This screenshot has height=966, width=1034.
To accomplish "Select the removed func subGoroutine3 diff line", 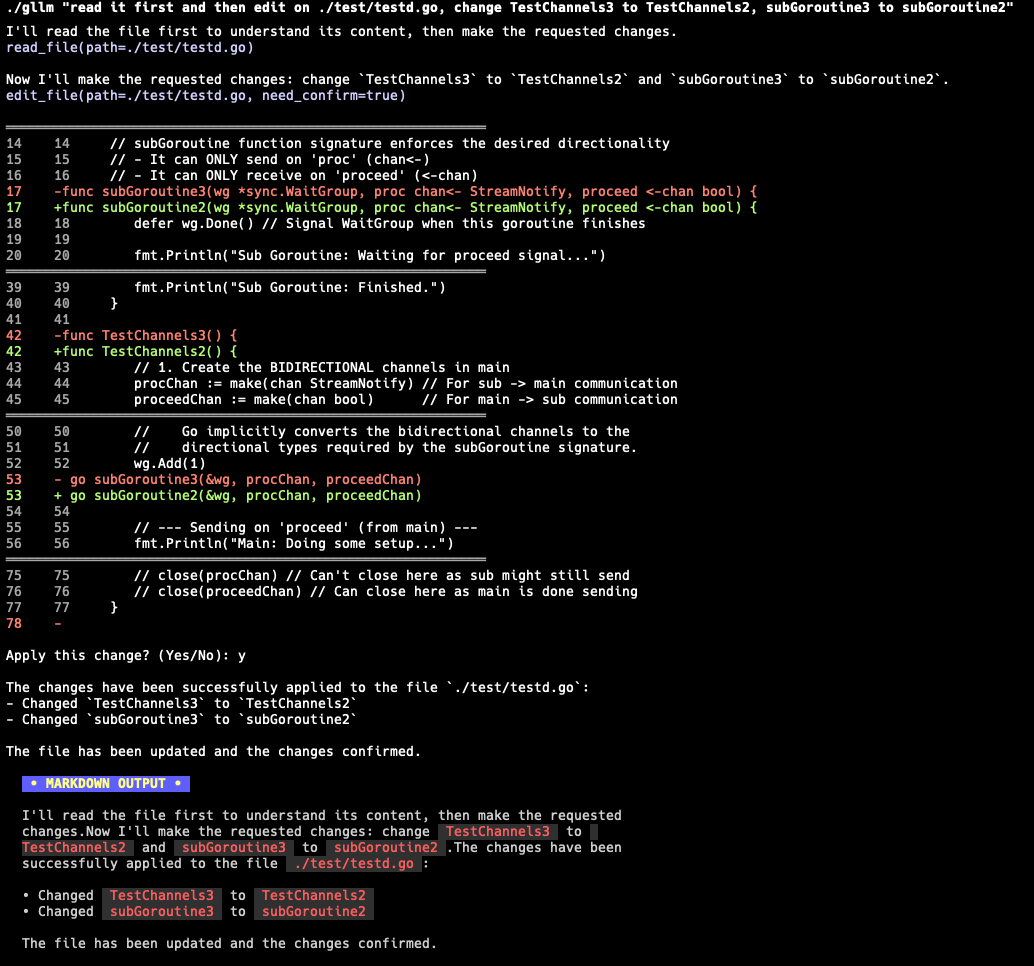I will click(405, 191).
